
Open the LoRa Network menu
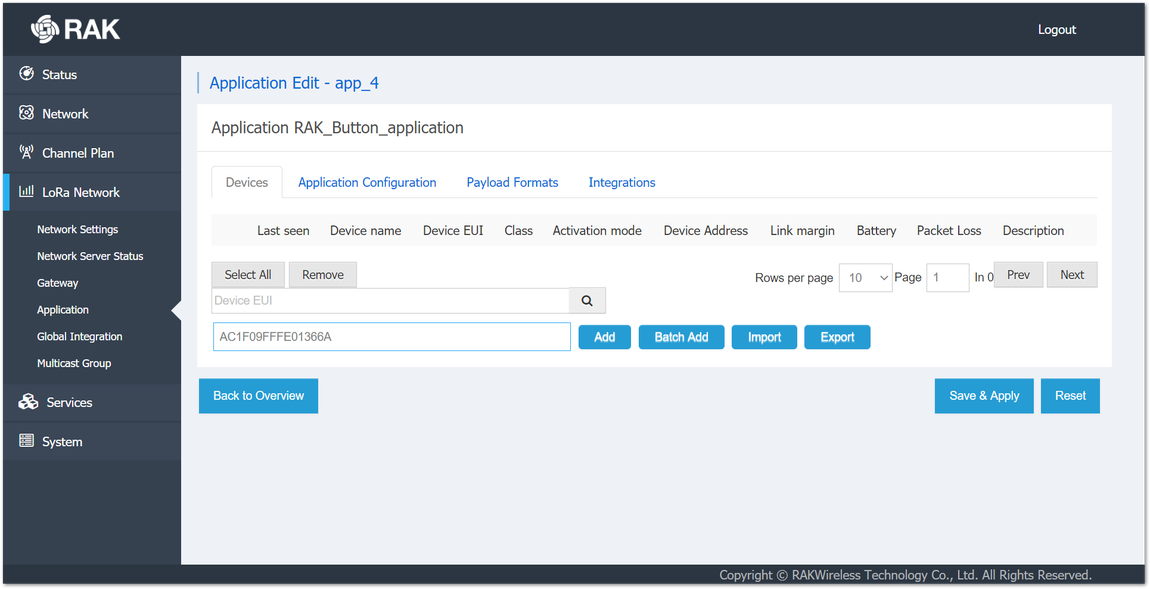pyautogui.click(x=92, y=192)
